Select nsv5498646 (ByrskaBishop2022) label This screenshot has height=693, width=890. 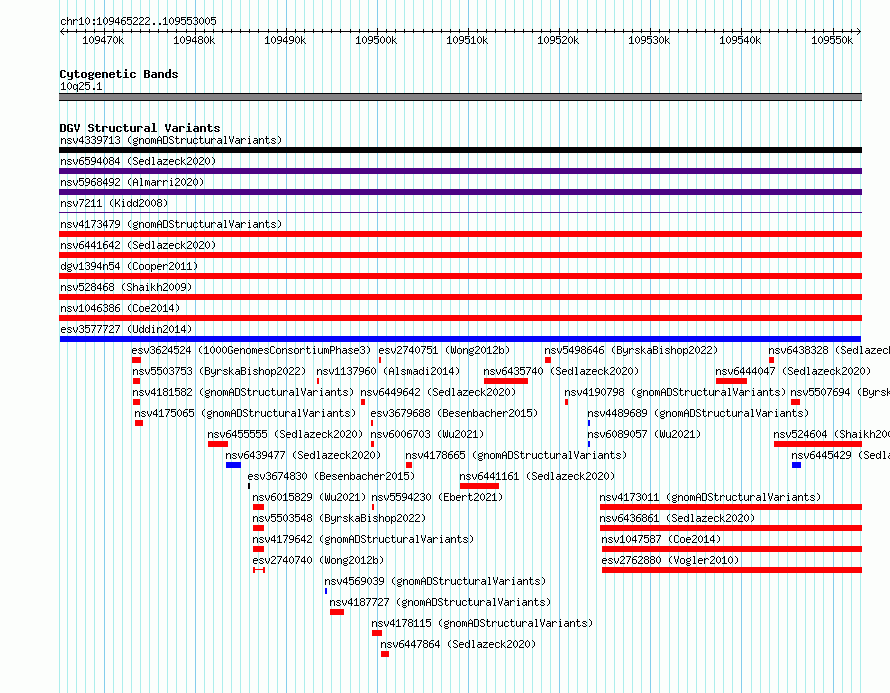(631, 350)
